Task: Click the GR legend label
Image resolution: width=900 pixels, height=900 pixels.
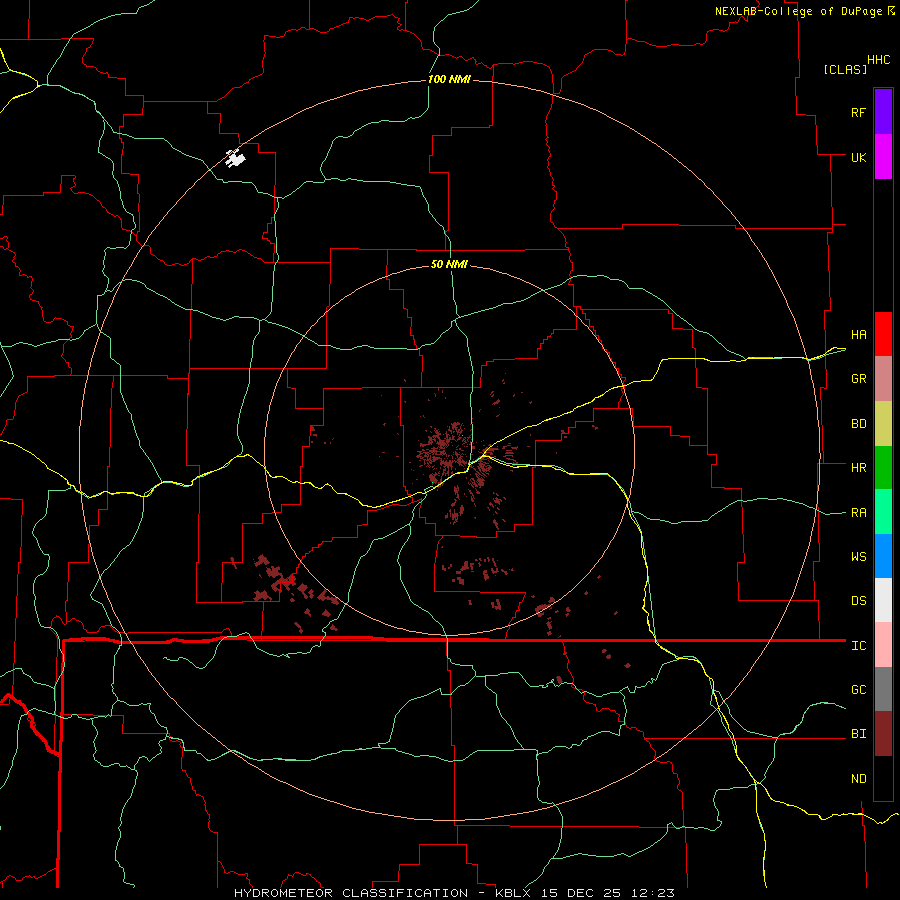Action: (858, 379)
